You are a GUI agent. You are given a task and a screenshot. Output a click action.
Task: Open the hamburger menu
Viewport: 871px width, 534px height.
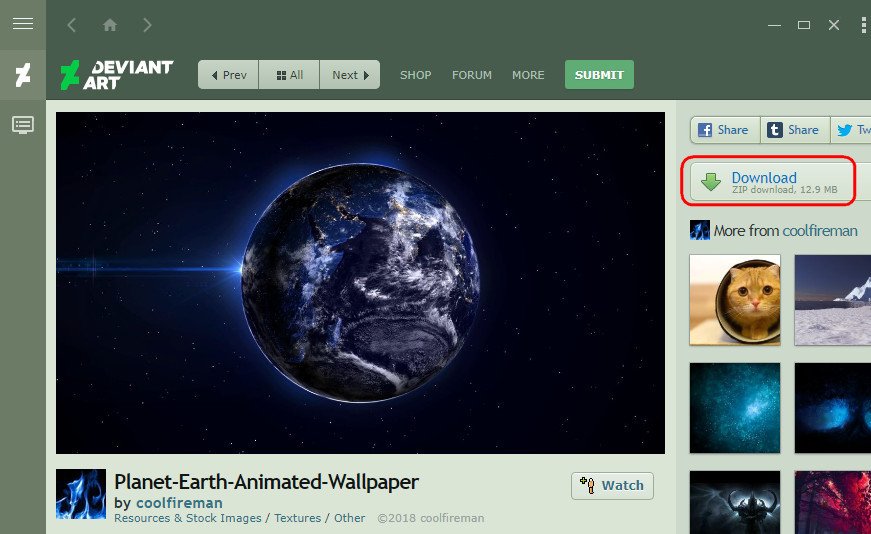[23, 24]
